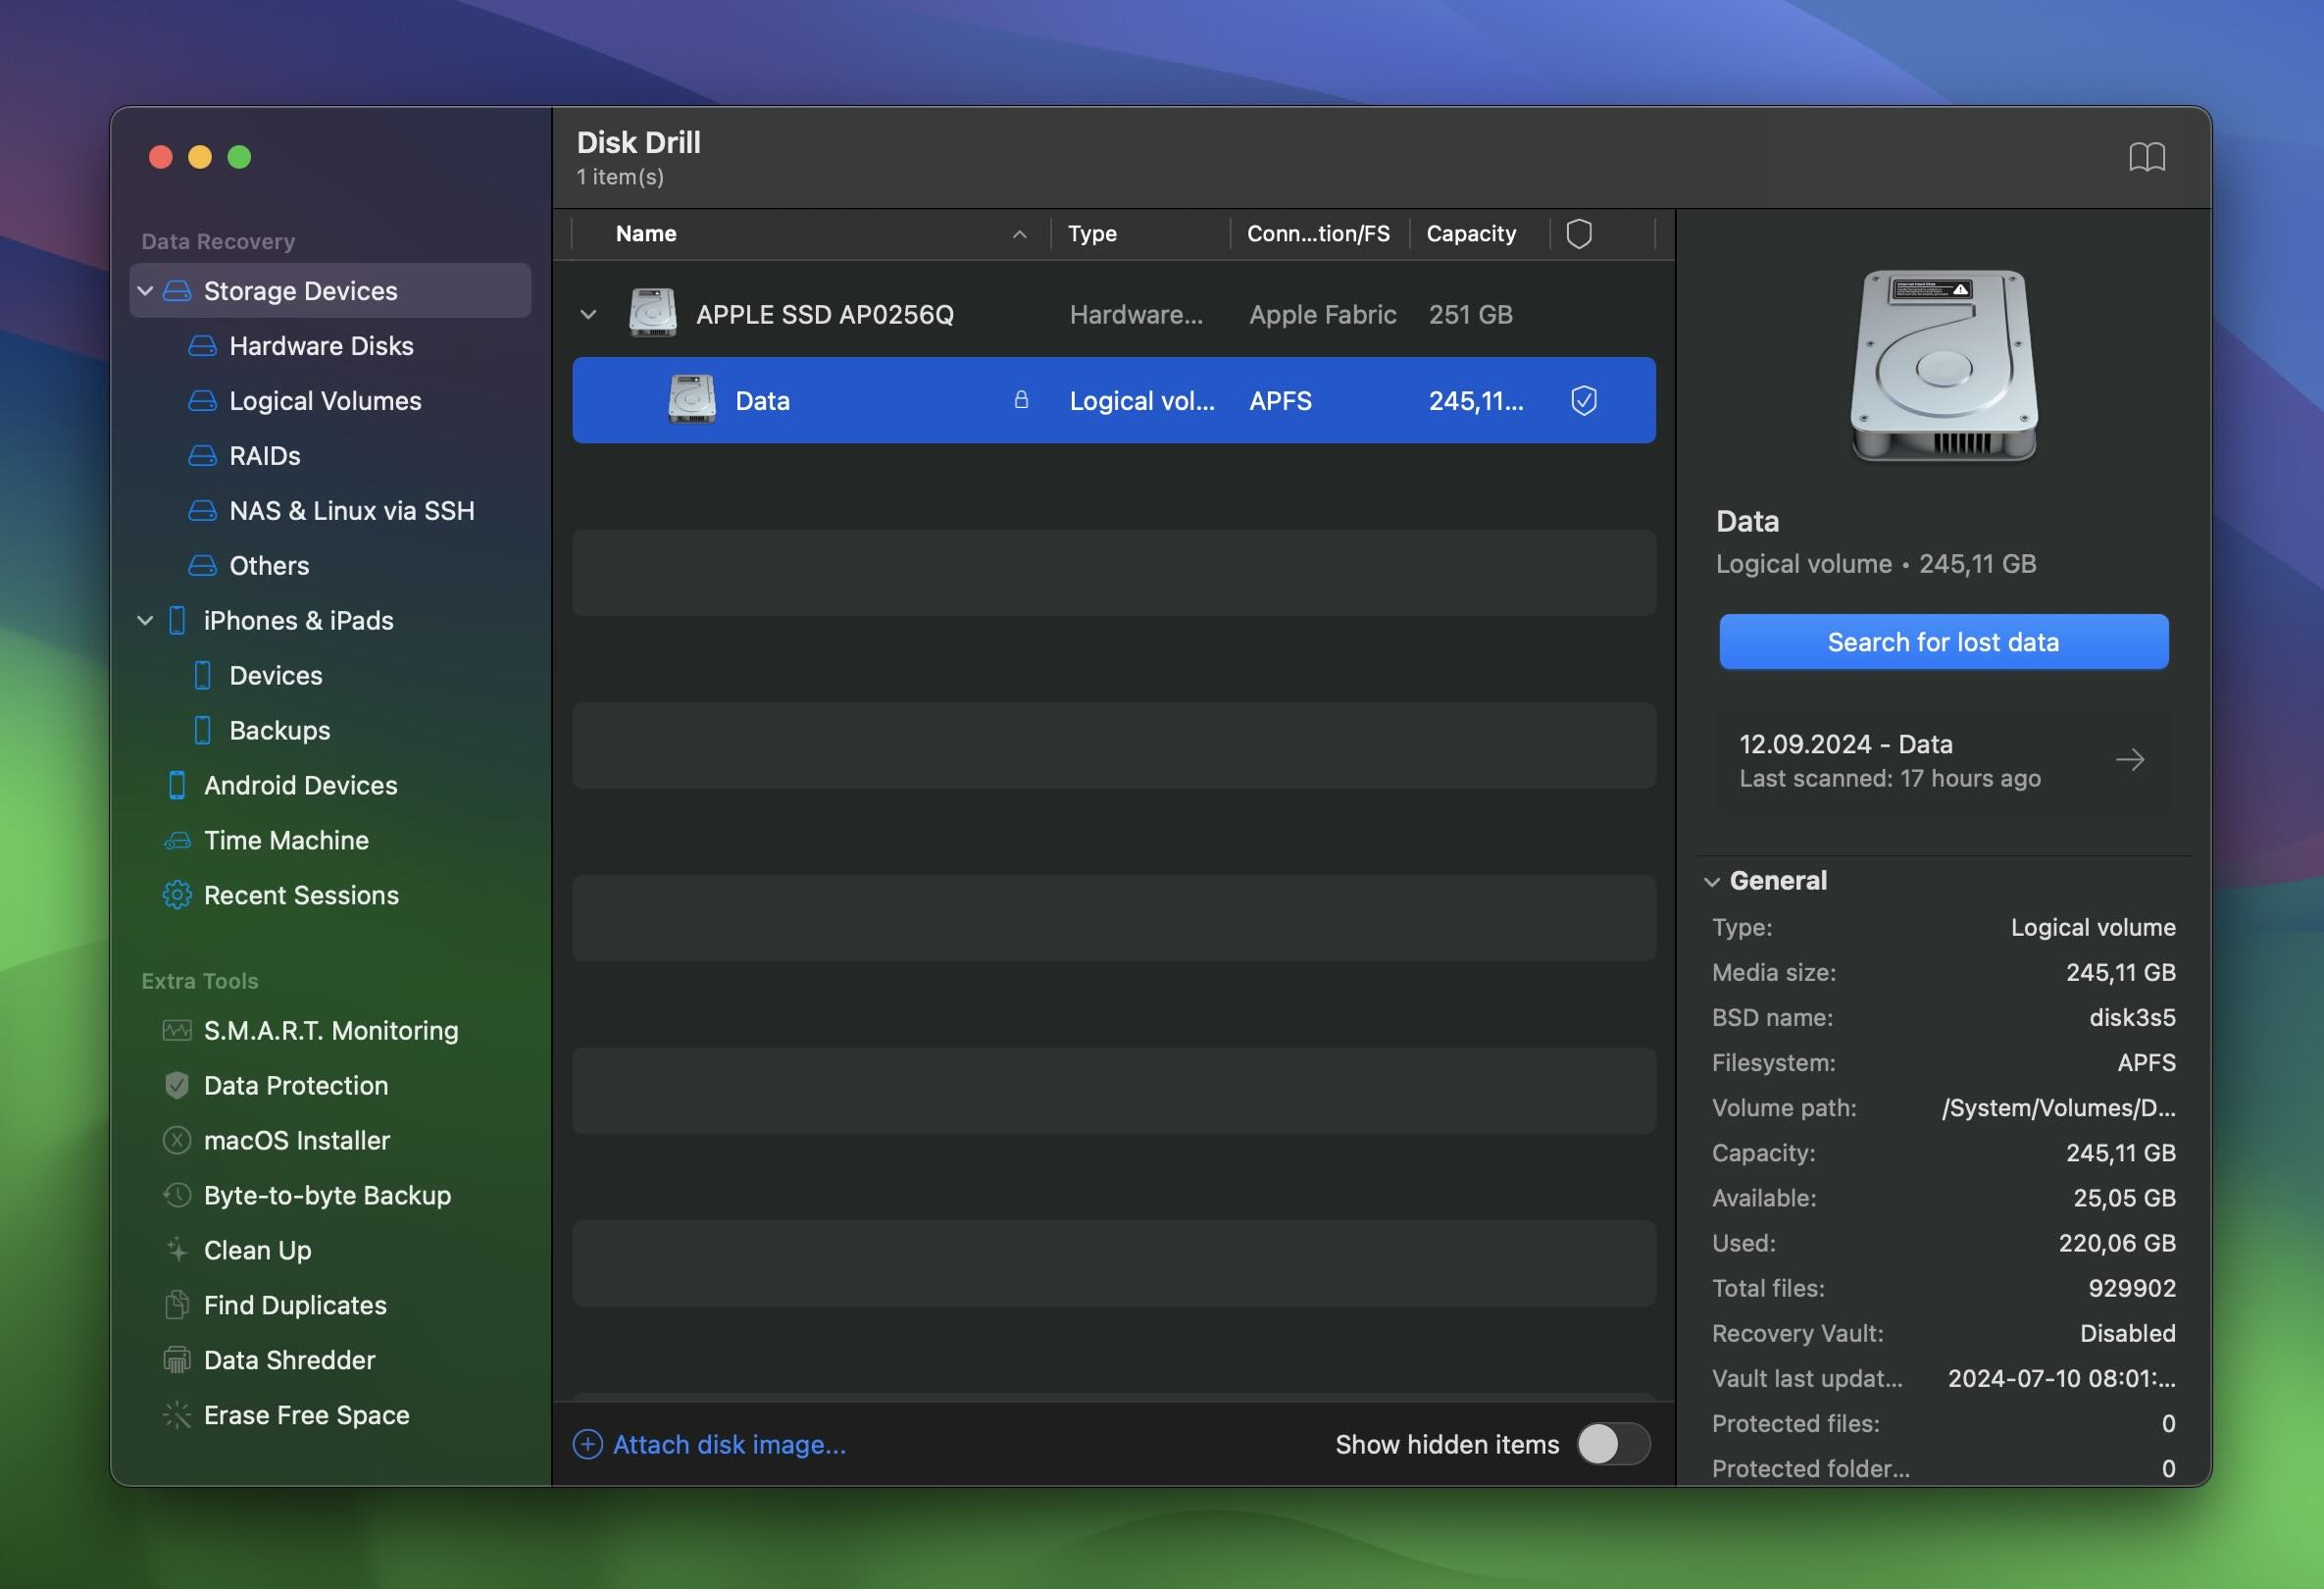Click the Conn...tion/FS column header

coord(1318,234)
